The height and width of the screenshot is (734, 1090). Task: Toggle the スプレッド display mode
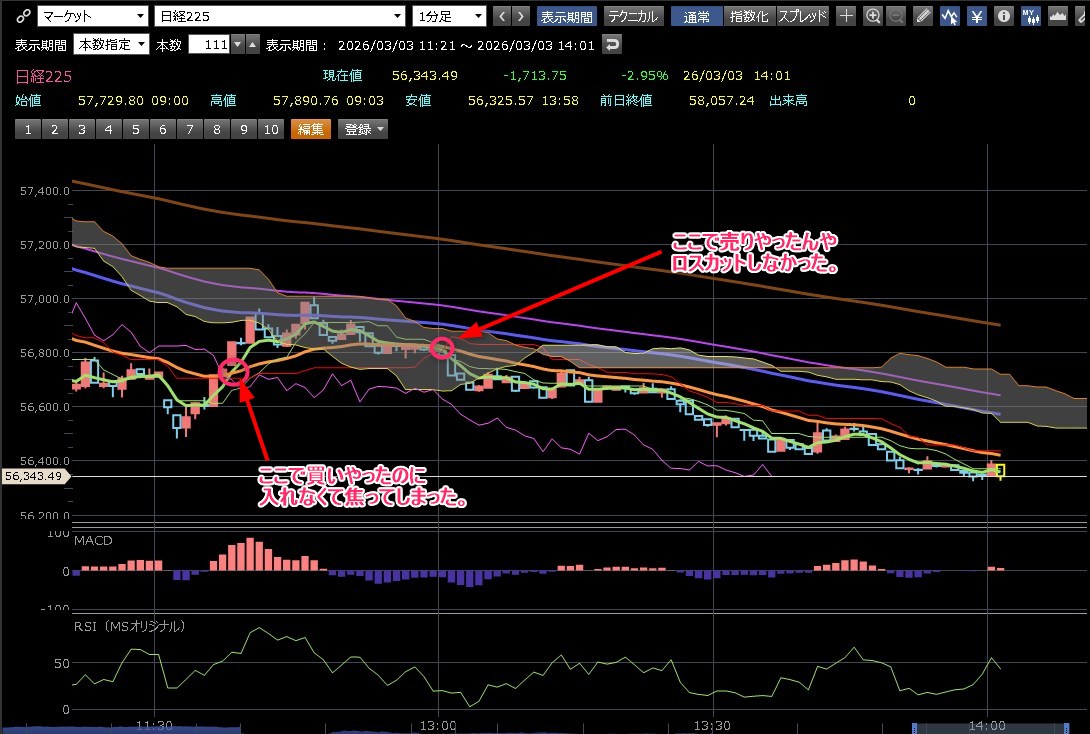[802, 16]
